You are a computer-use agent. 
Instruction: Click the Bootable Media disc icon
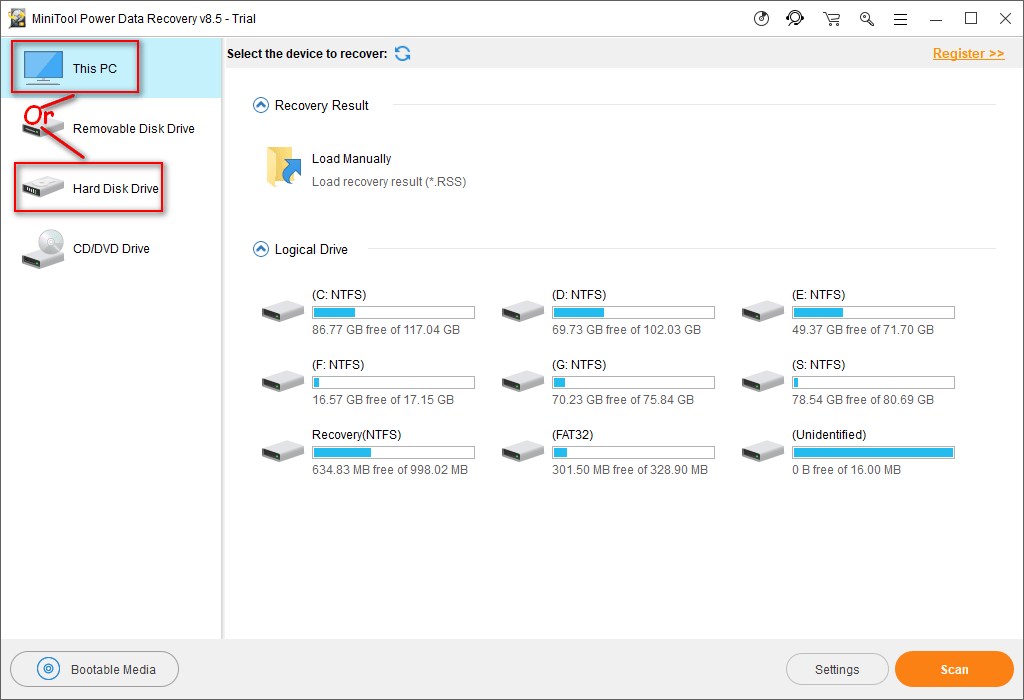[48, 669]
